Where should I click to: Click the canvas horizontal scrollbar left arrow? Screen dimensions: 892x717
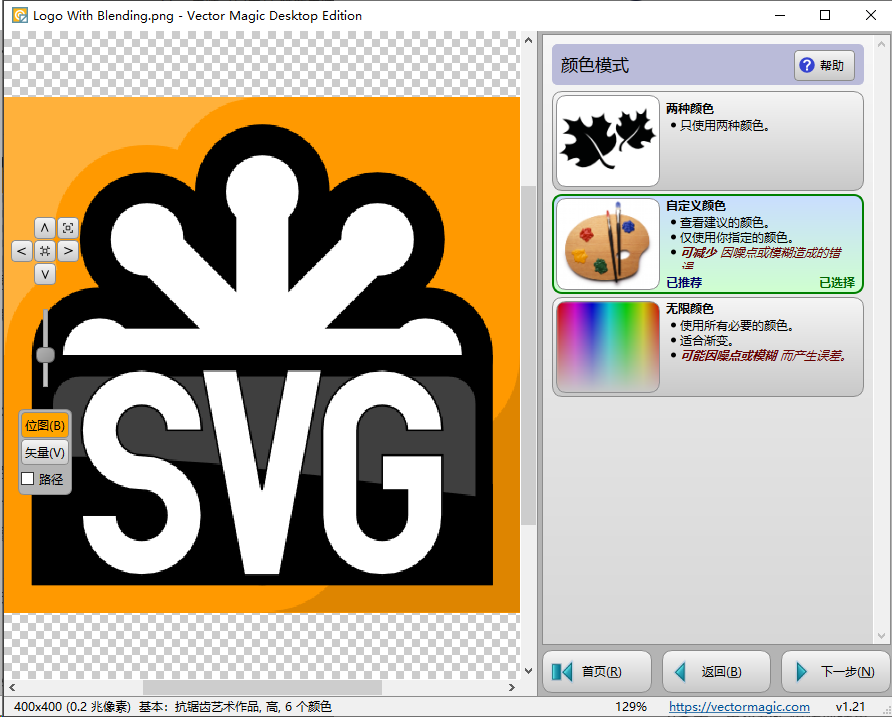(12, 687)
